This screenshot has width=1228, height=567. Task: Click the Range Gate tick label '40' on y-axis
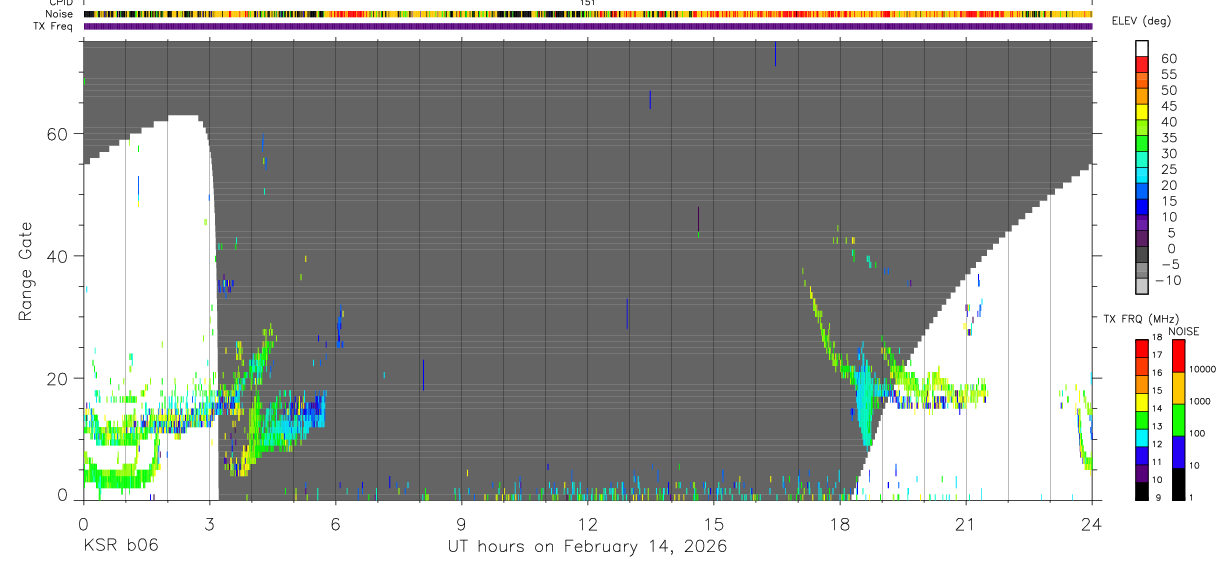pos(56,256)
